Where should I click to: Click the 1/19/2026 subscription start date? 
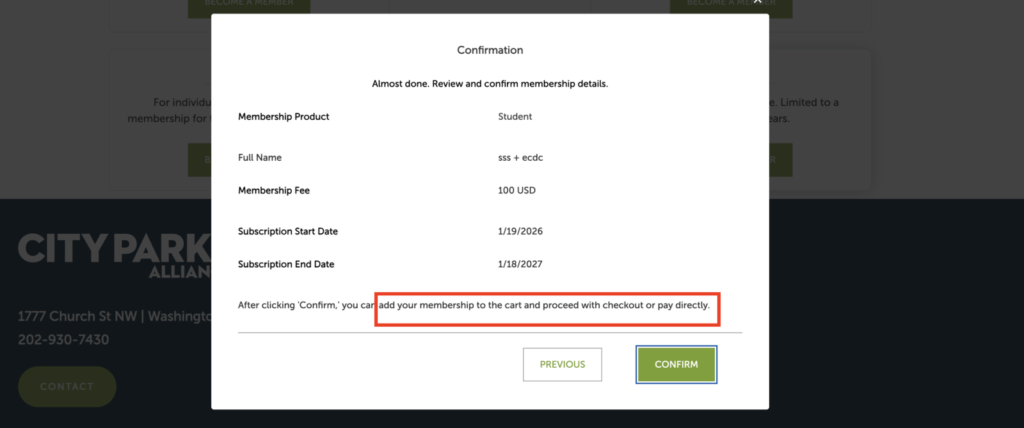[521, 232]
